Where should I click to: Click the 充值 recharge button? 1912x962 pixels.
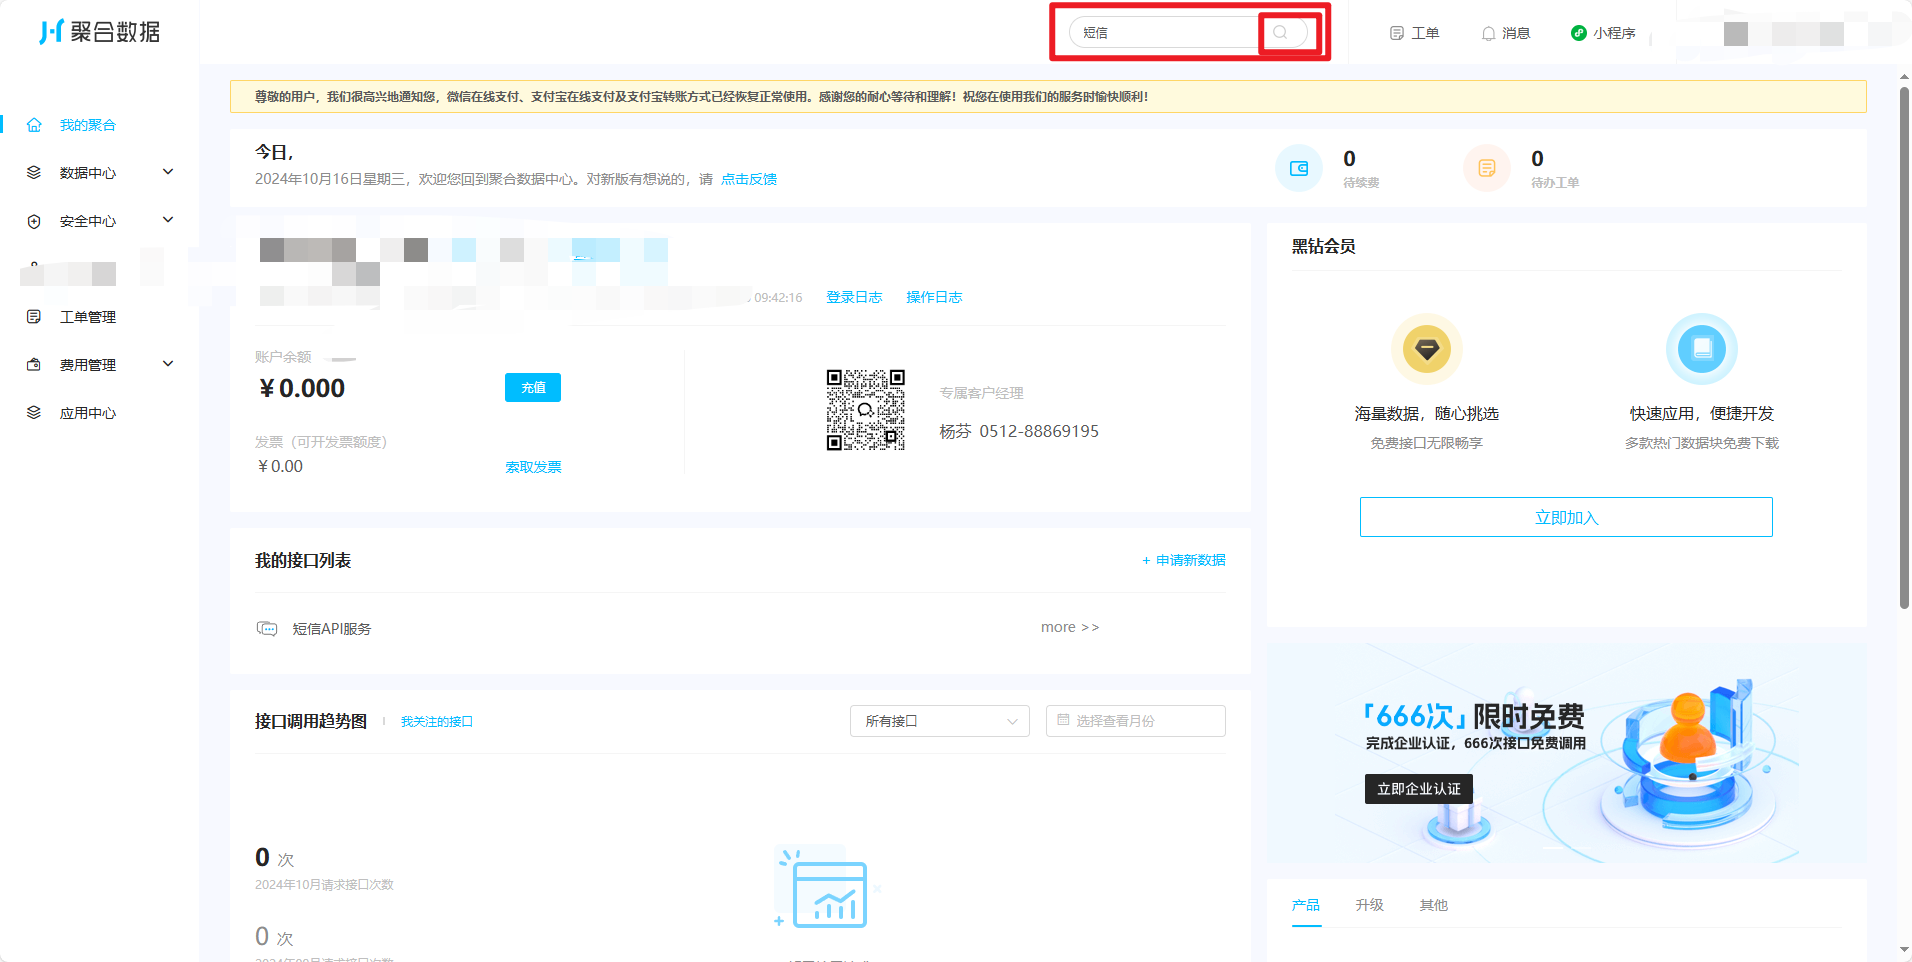533,387
